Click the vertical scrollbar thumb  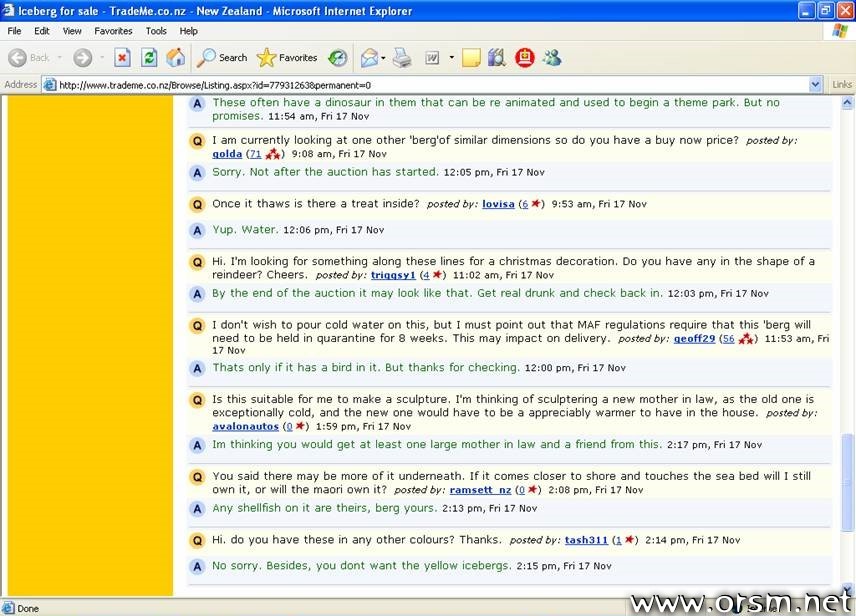point(847,482)
